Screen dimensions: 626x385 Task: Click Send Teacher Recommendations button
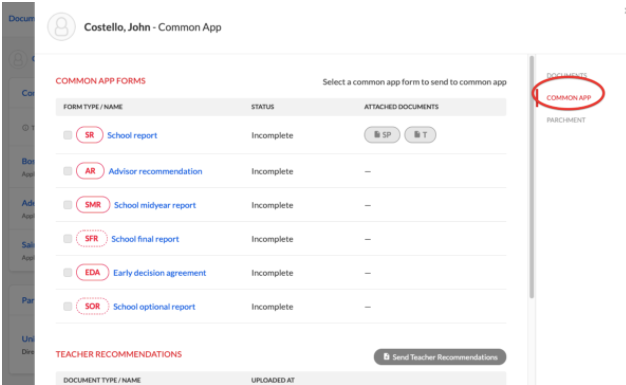440,357
